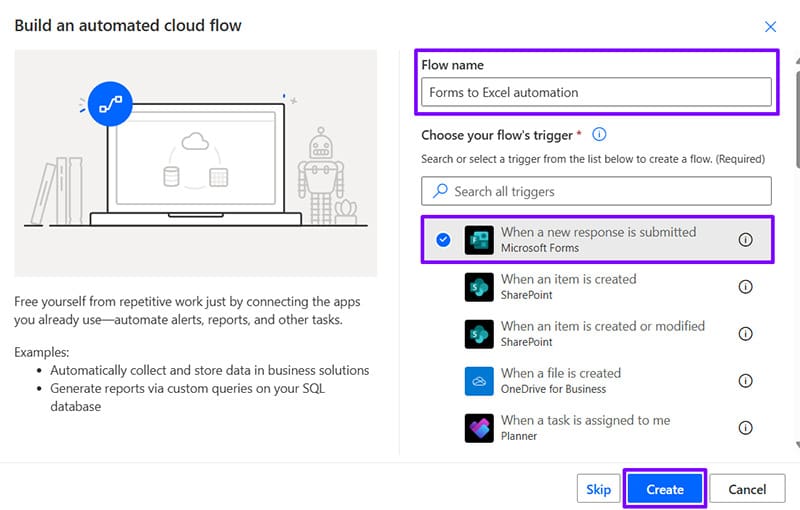Click info icon beside Choose your flow's trigger
This screenshot has height=510, width=800.
pyautogui.click(x=600, y=135)
